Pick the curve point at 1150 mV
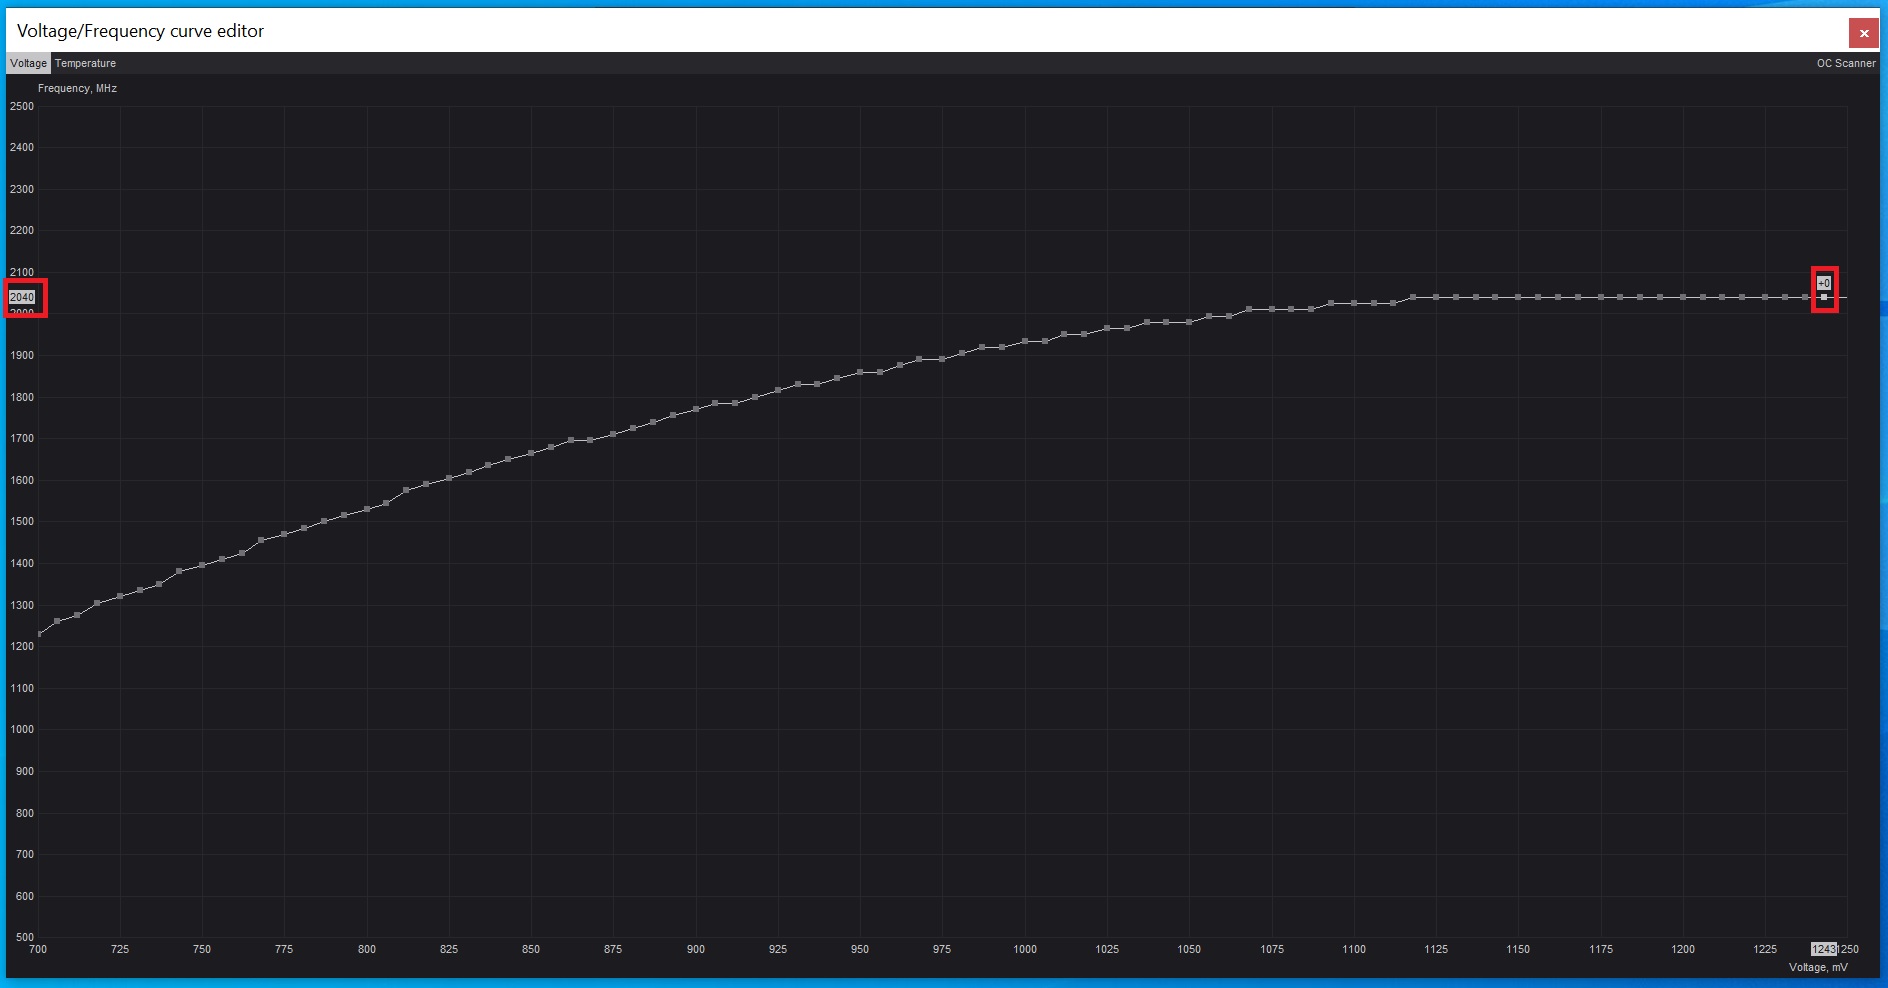The image size is (1888, 988). point(1518,297)
